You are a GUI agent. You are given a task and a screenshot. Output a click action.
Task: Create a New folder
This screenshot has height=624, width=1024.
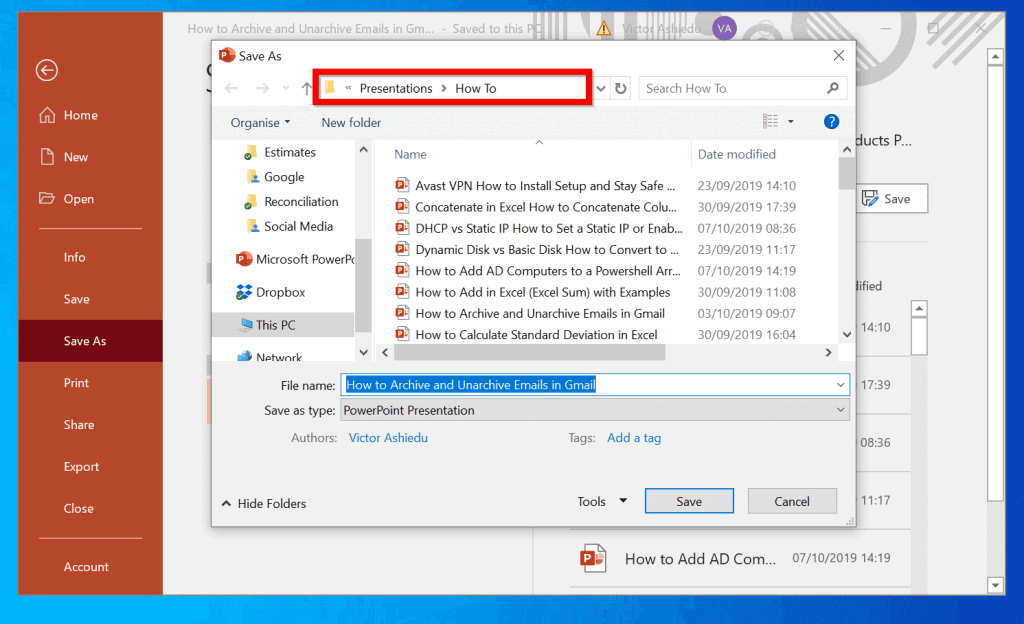pos(351,122)
